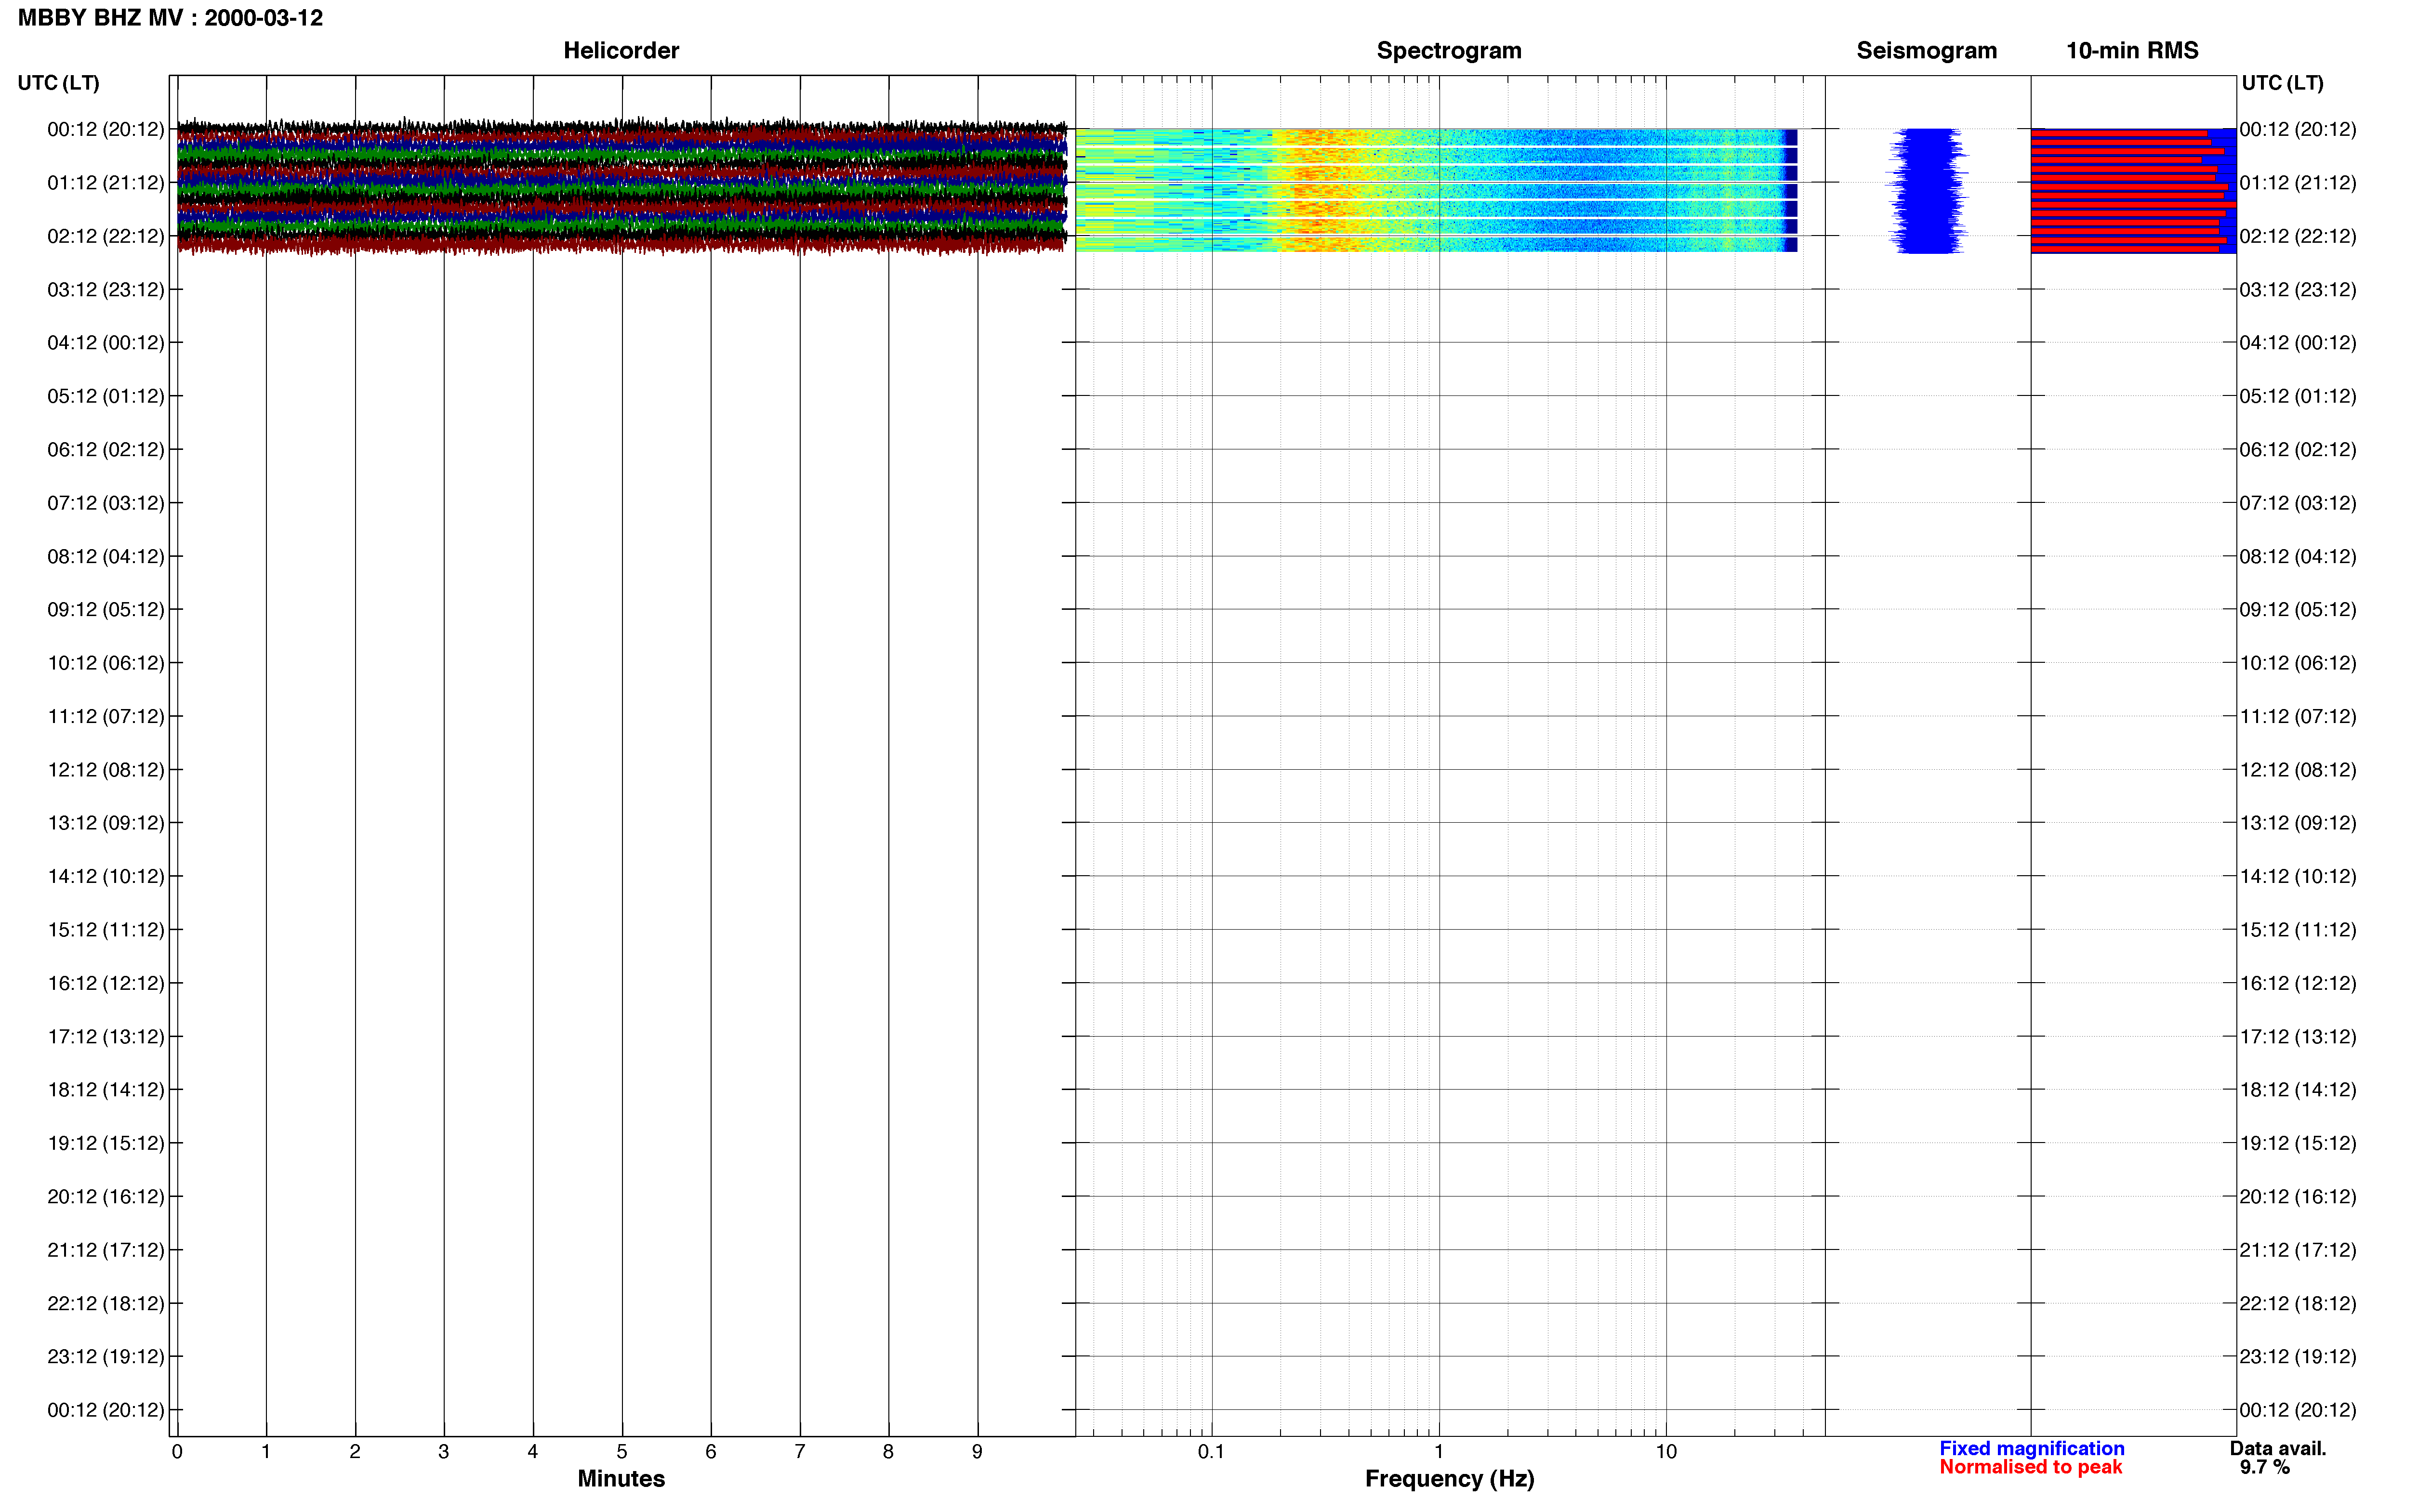This screenshot has width=2418, height=1512.
Task: Click '08:12 (04:12)' on the Helicorder time axis
Action: point(106,556)
